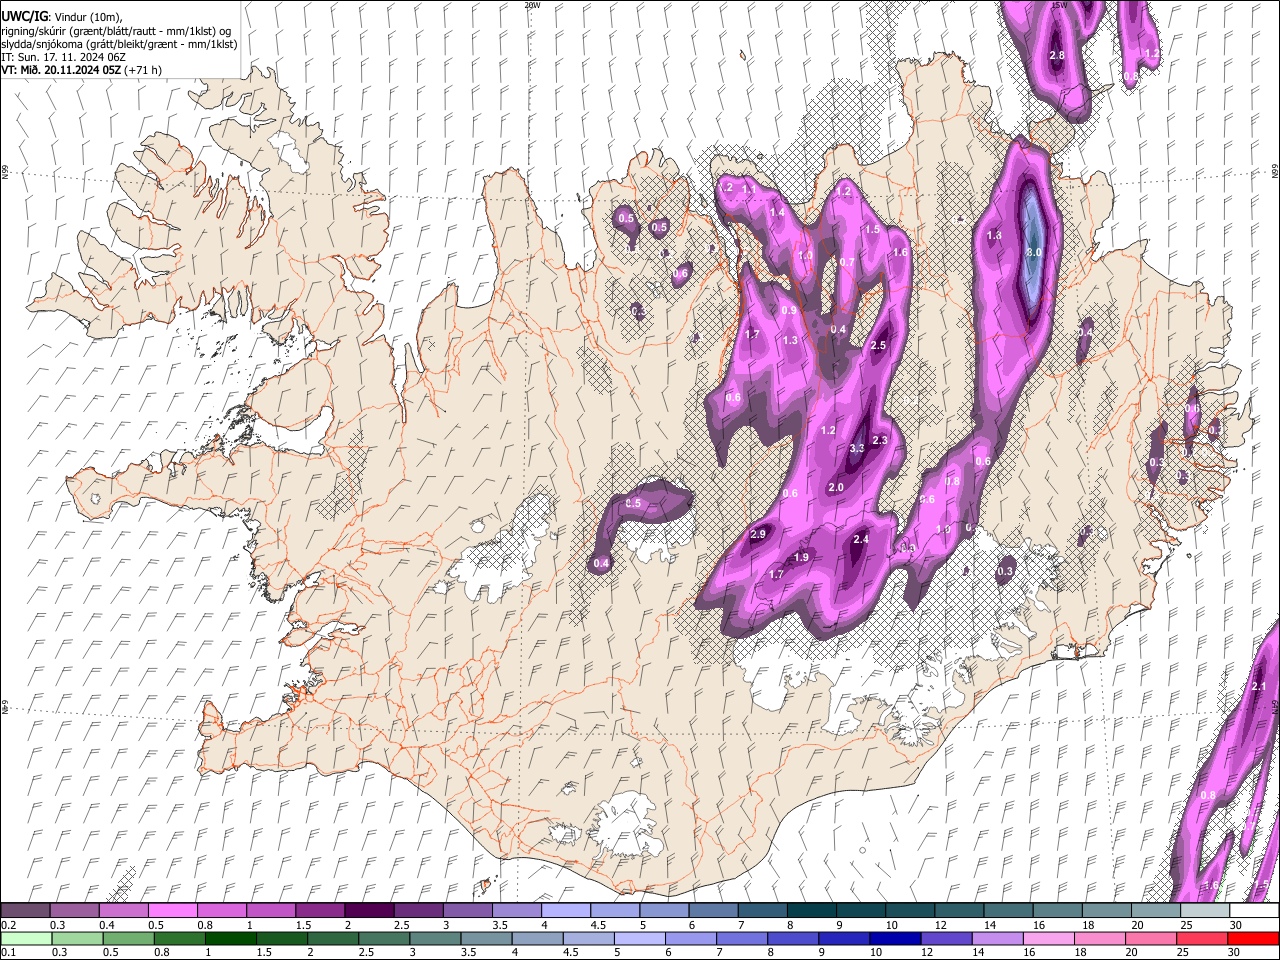Select the "30" label on the bottom scale
The width and height of the screenshot is (1280, 960).
click(x=1233, y=952)
